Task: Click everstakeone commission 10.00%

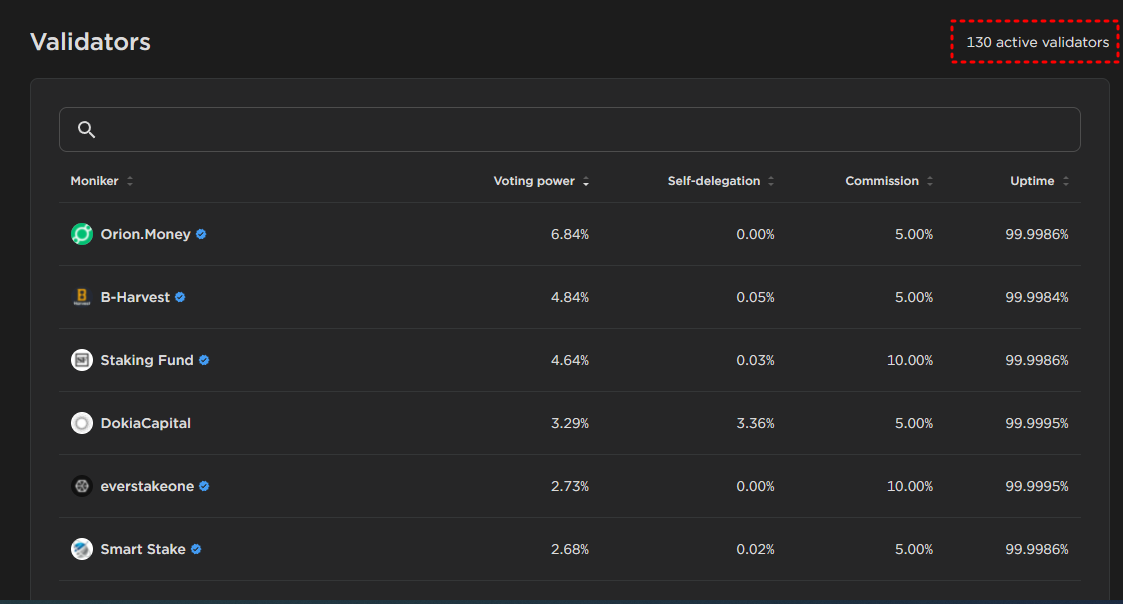Action: coord(910,486)
